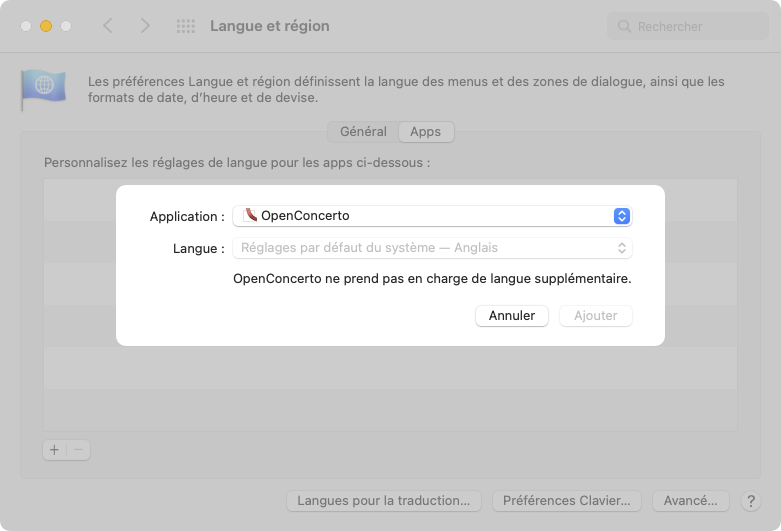The width and height of the screenshot is (781, 531).
Task: Click the OpenConcerto app icon
Action: click(250, 216)
